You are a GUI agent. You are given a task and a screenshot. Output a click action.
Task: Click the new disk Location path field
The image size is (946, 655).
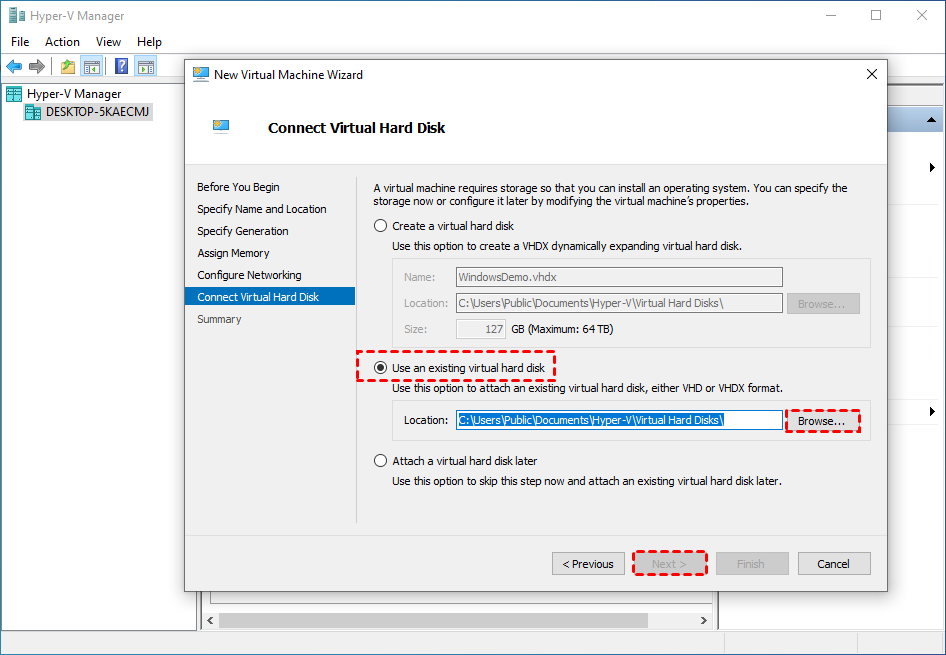(619, 303)
